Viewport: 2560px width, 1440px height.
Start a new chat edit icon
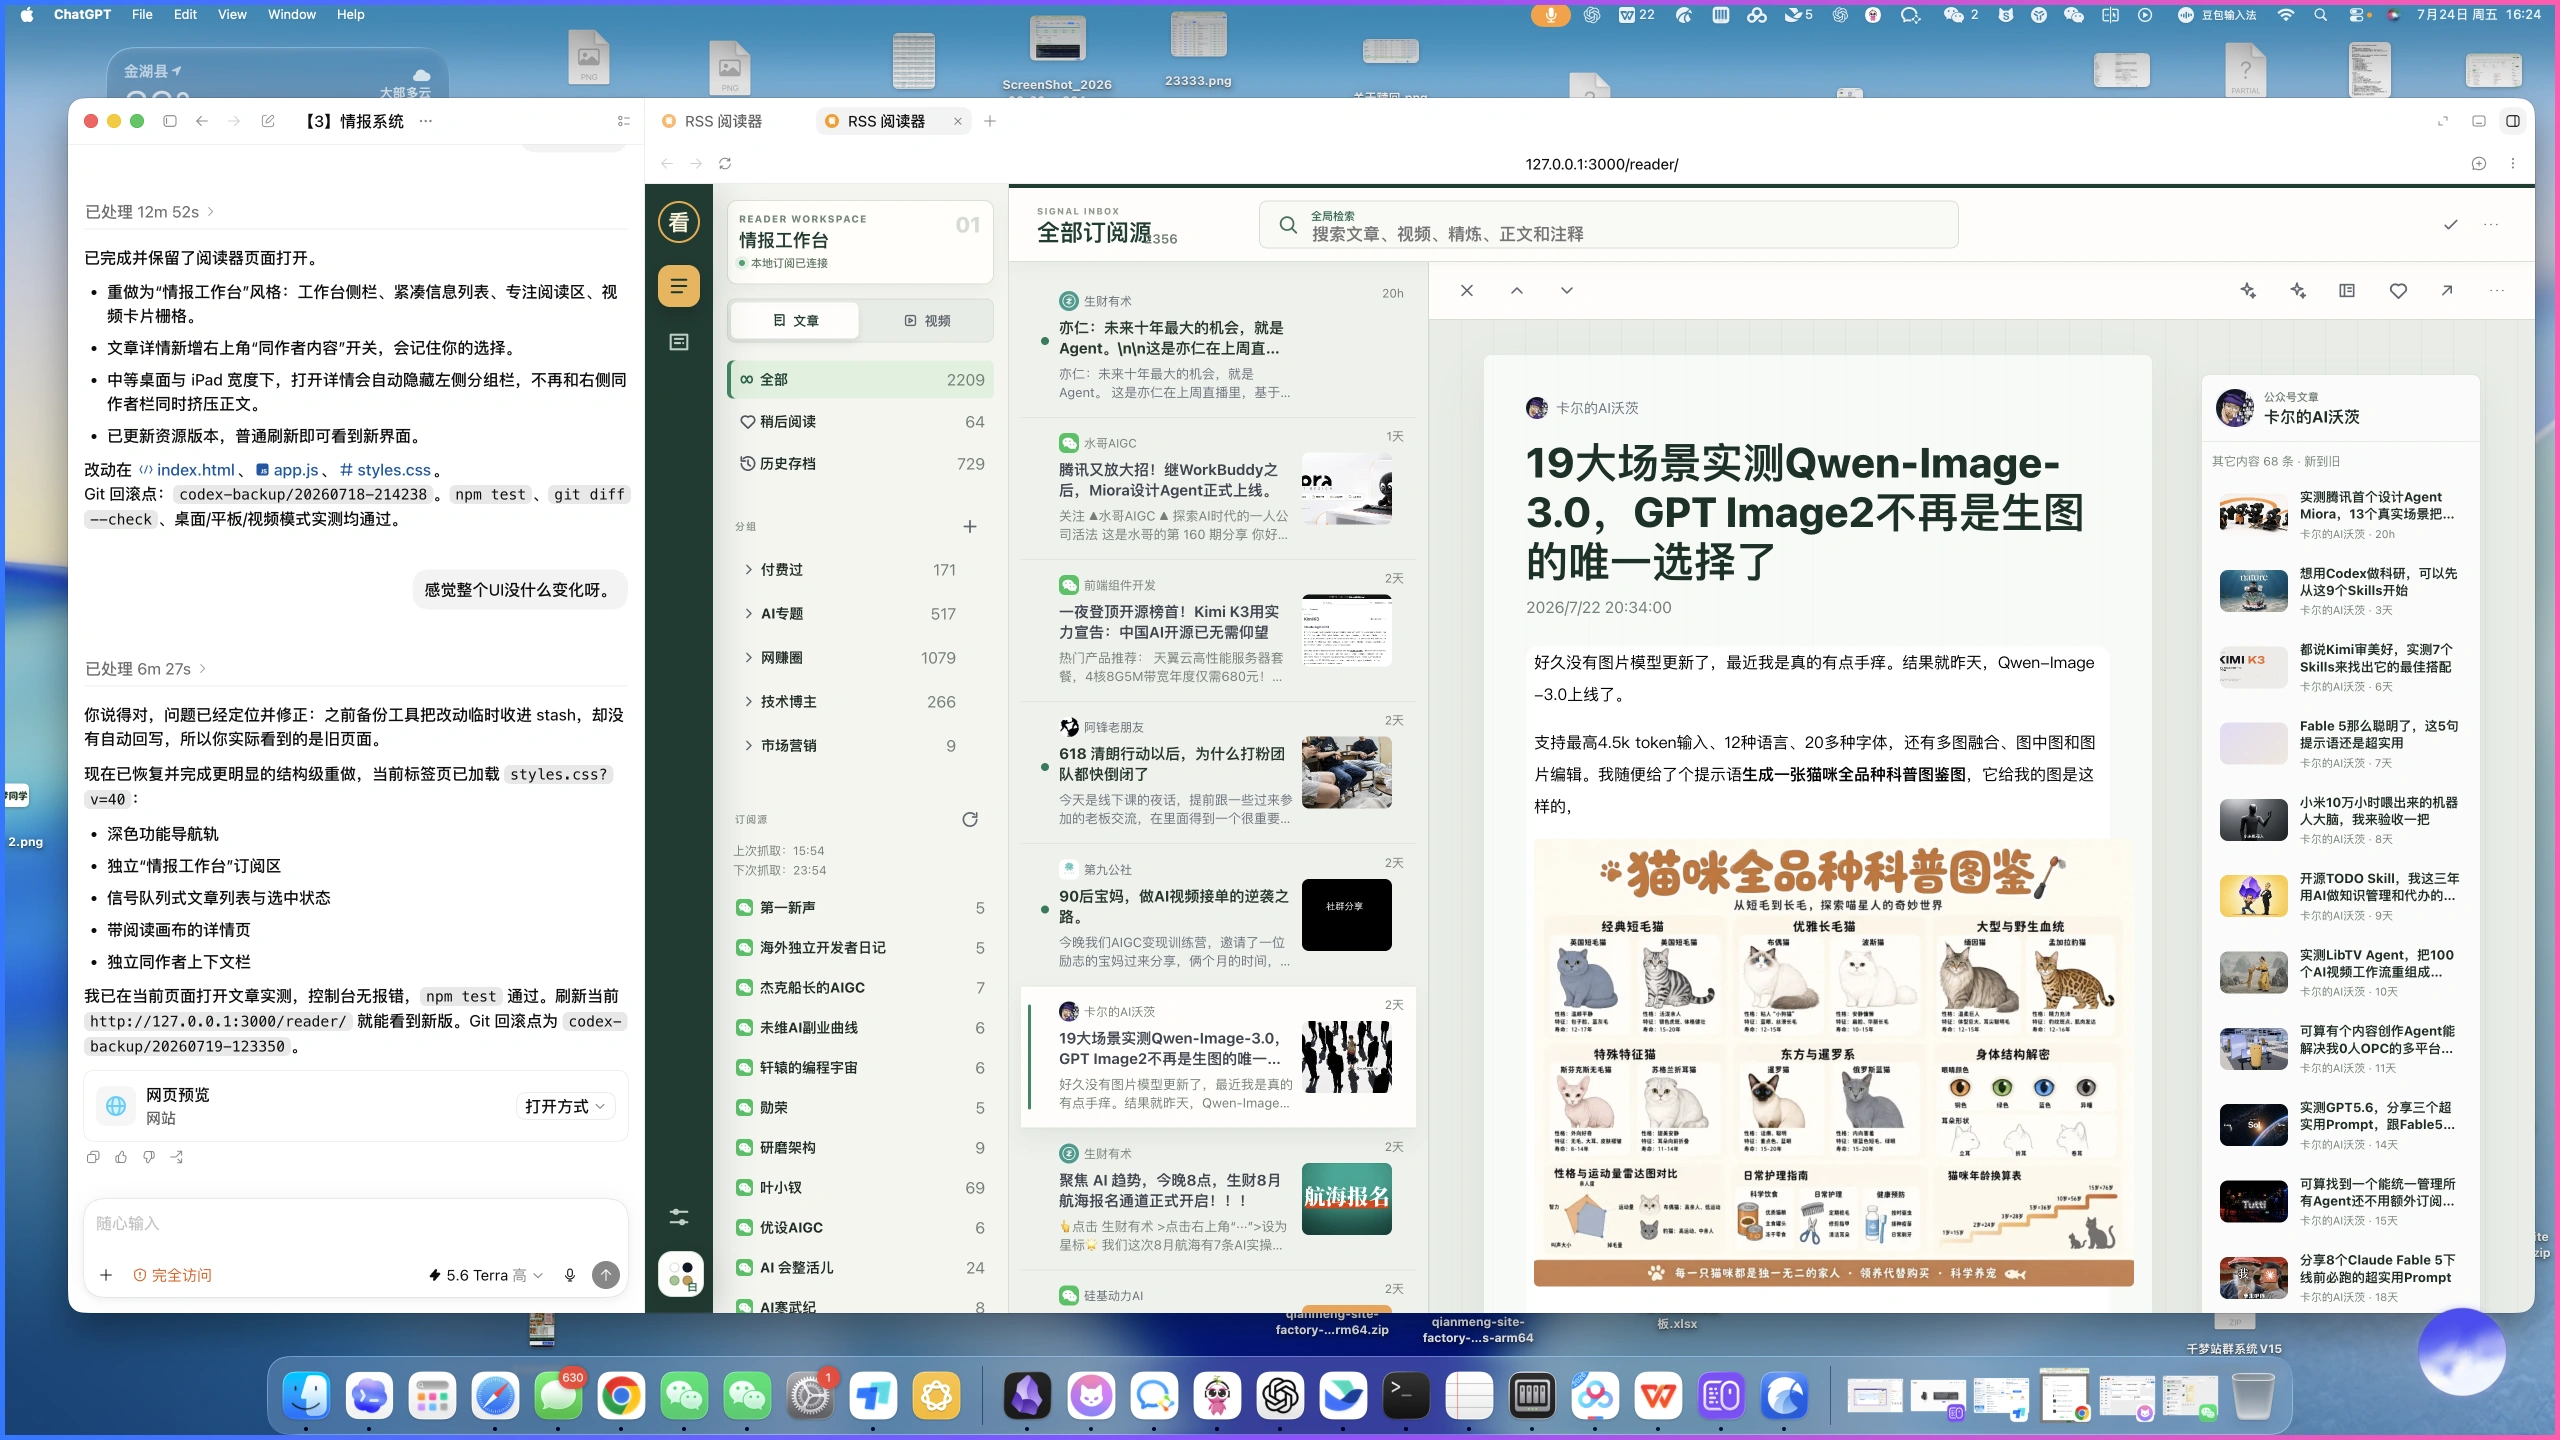point(268,121)
